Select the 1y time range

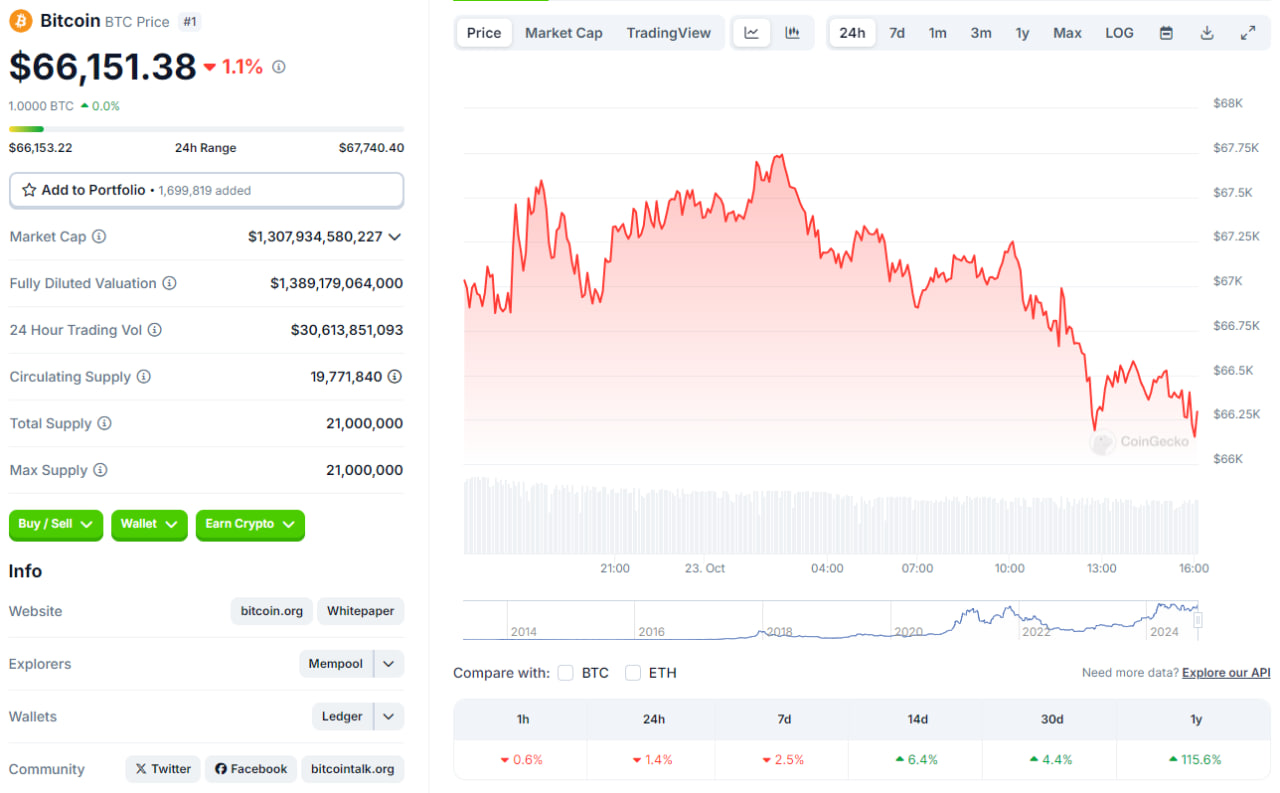pos(1022,33)
